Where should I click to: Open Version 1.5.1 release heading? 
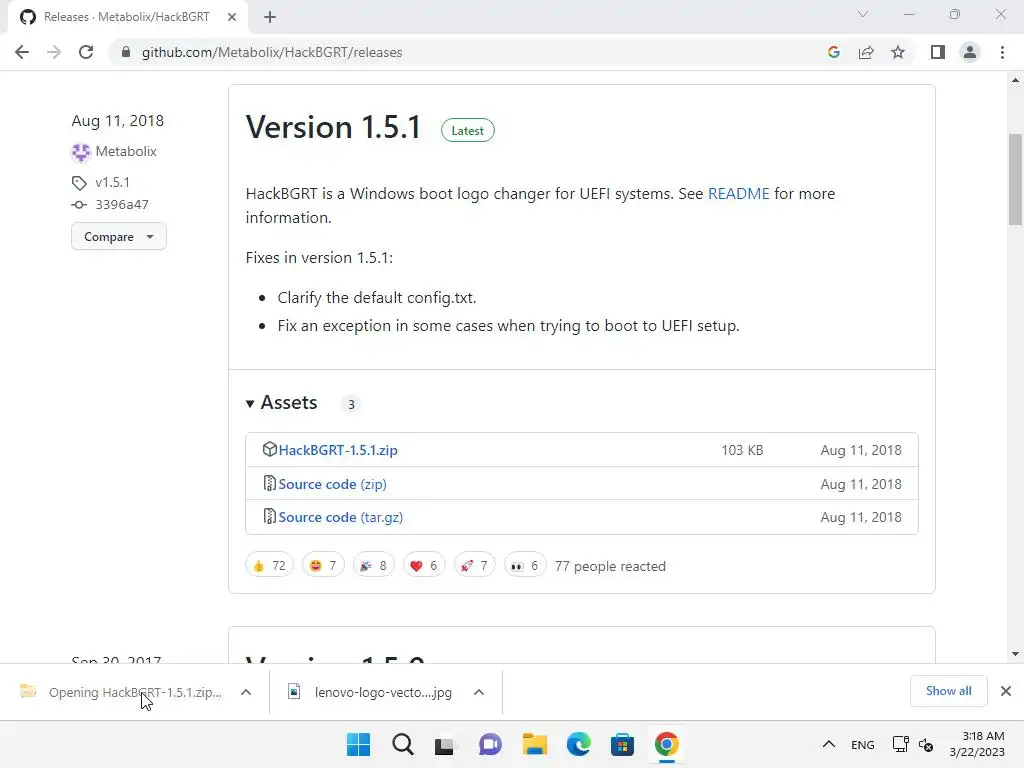click(x=333, y=127)
